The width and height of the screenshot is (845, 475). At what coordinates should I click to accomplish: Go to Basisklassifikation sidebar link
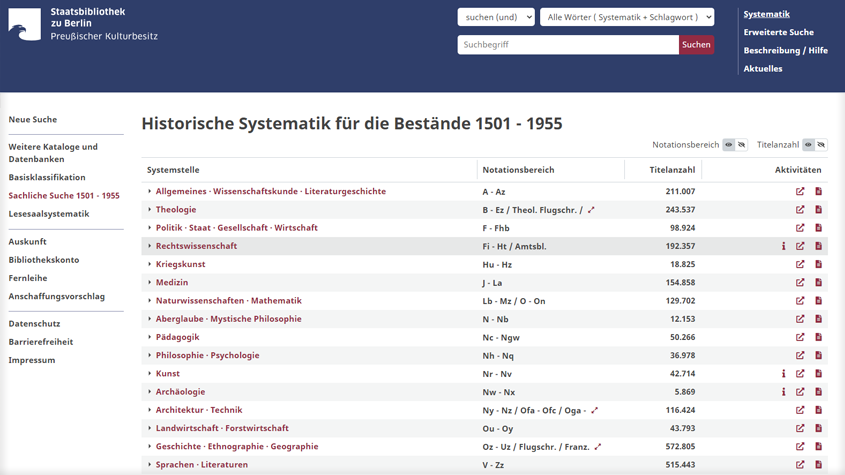pyautogui.click(x=47, y=177)
